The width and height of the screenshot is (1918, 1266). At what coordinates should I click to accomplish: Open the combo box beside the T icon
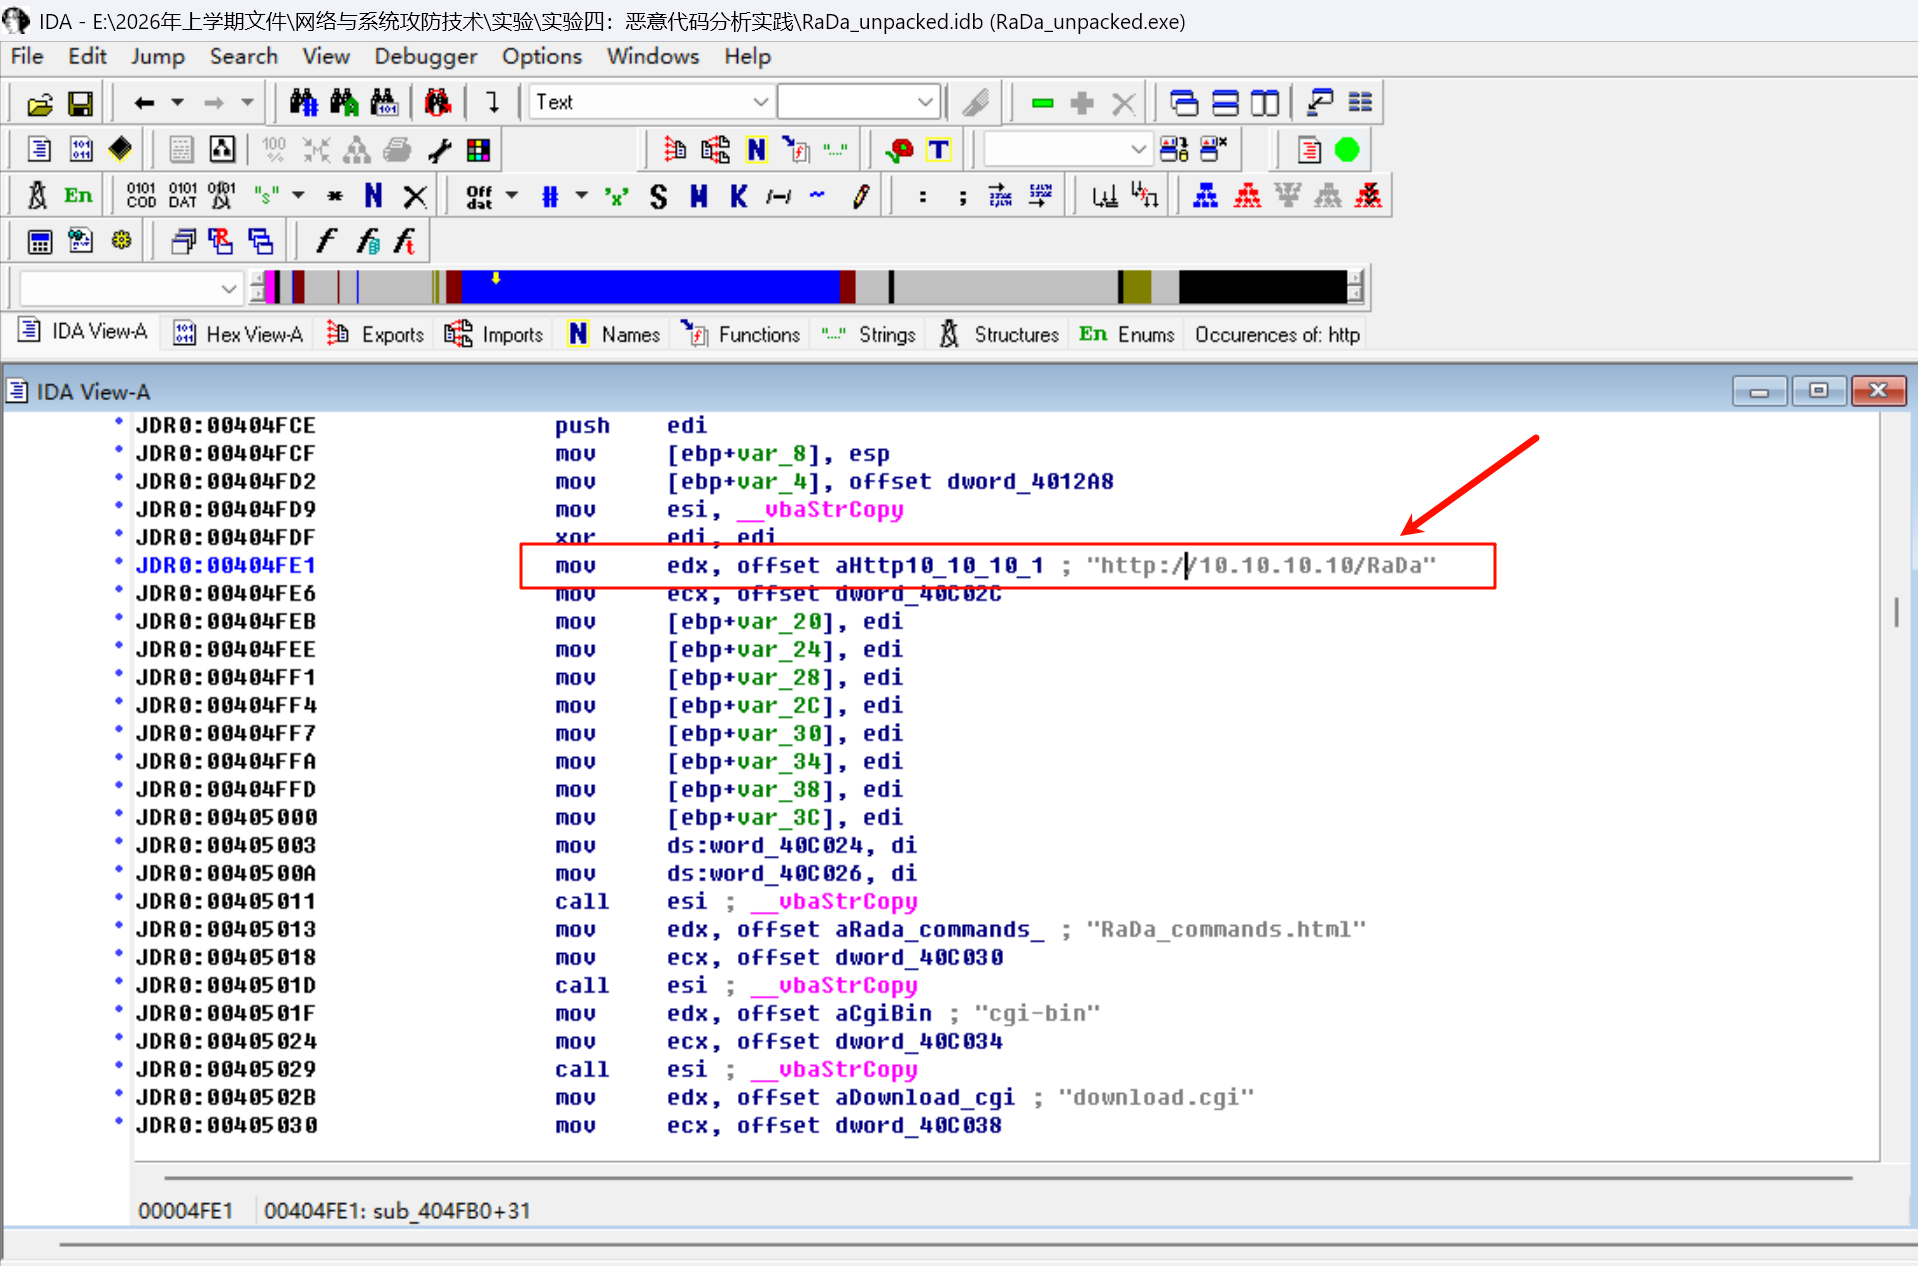point(1066,150)
